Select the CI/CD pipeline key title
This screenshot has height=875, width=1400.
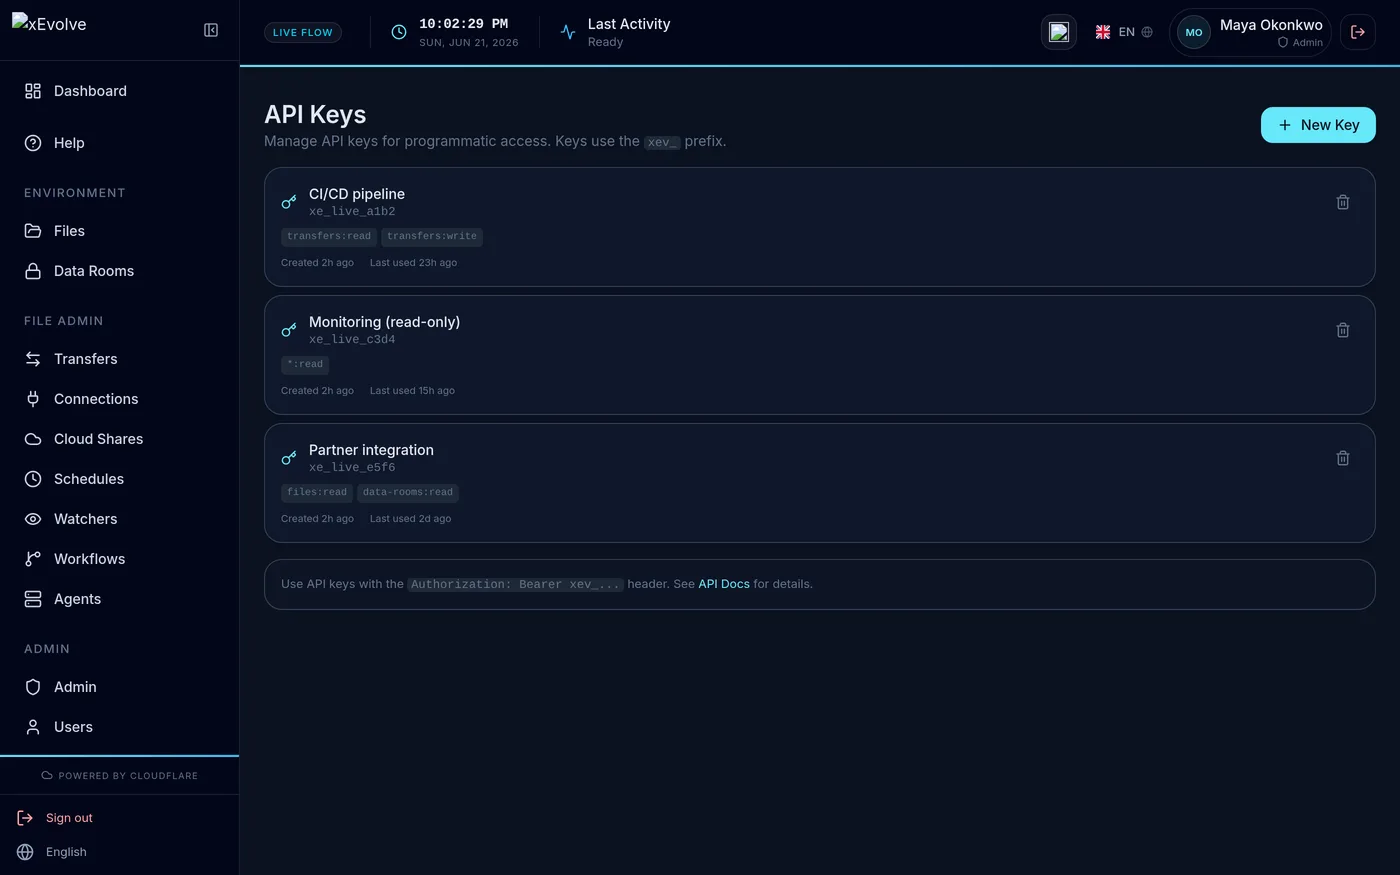tap(357, 194)
